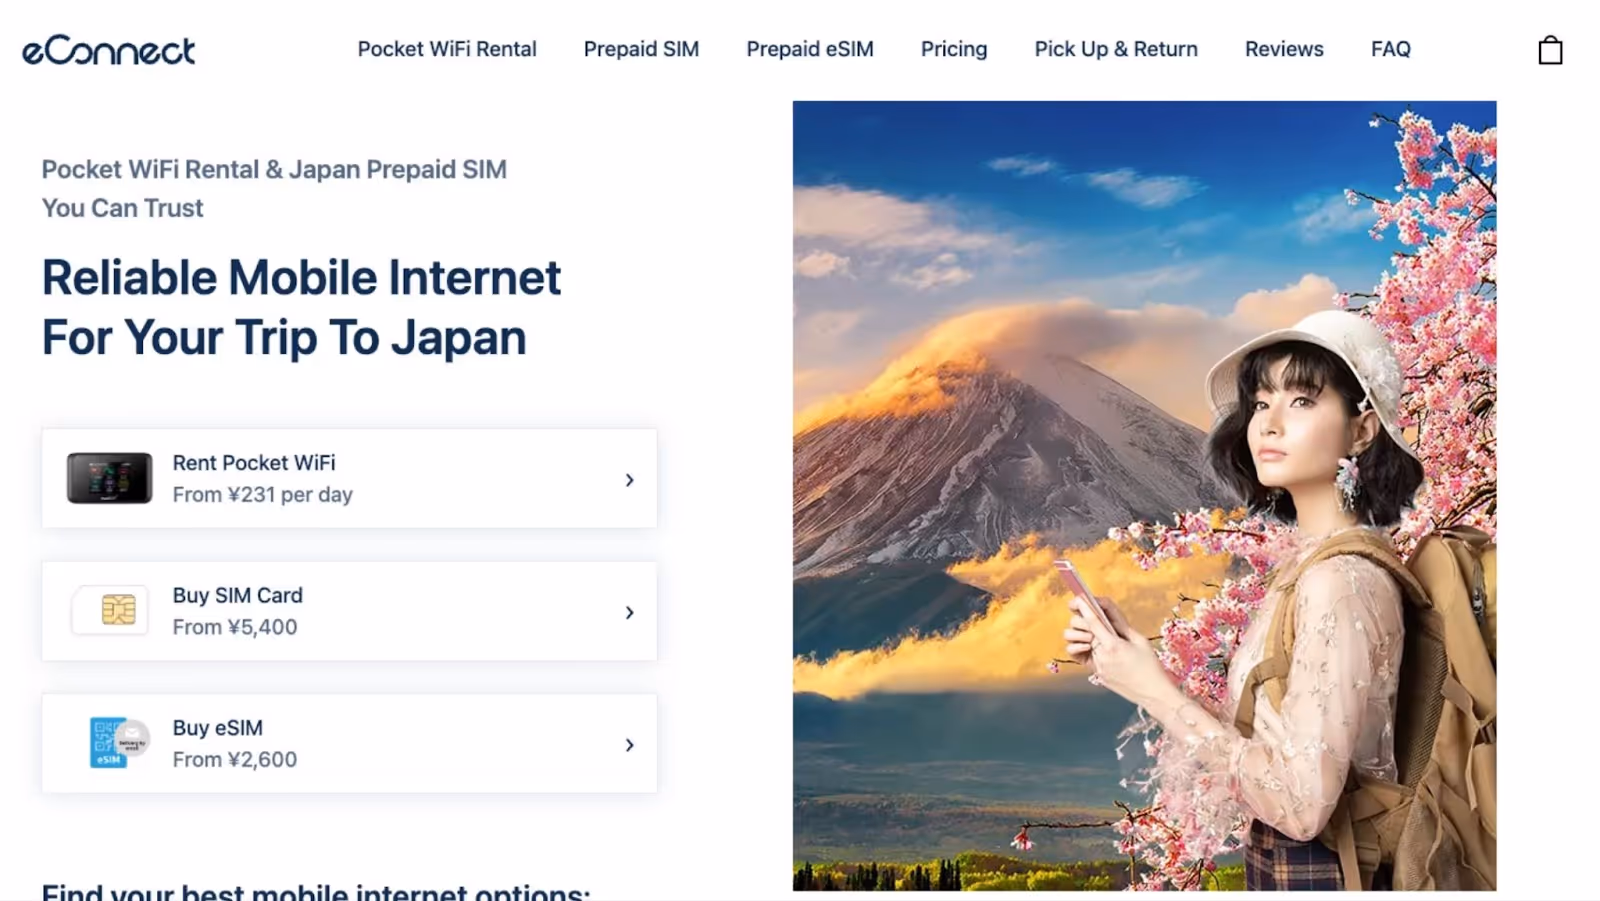Choose Buy eSIM from ¥2,600 option
1600x901 pixels.
(349, 744)
